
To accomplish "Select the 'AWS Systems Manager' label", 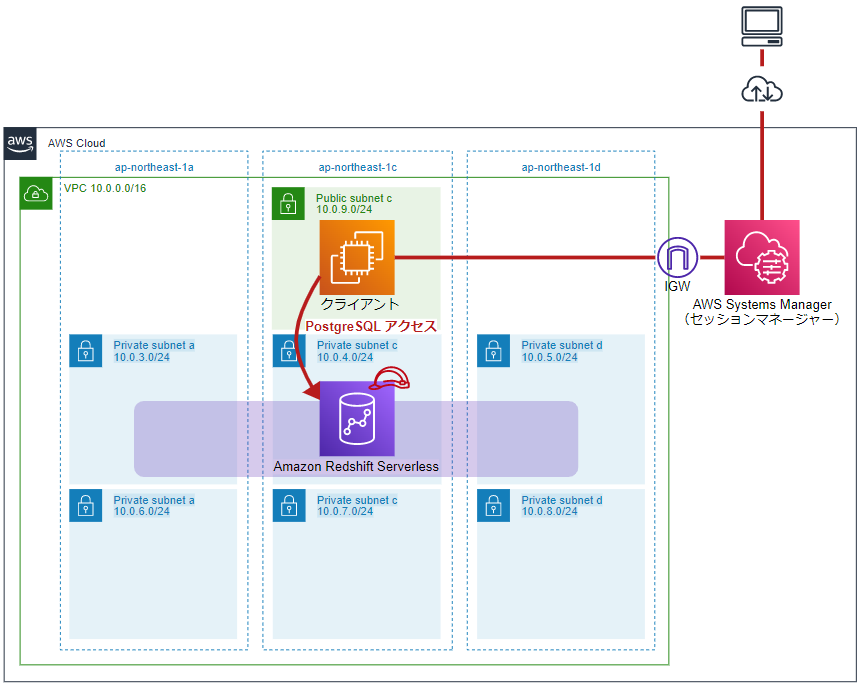I will tap(762, 305).
